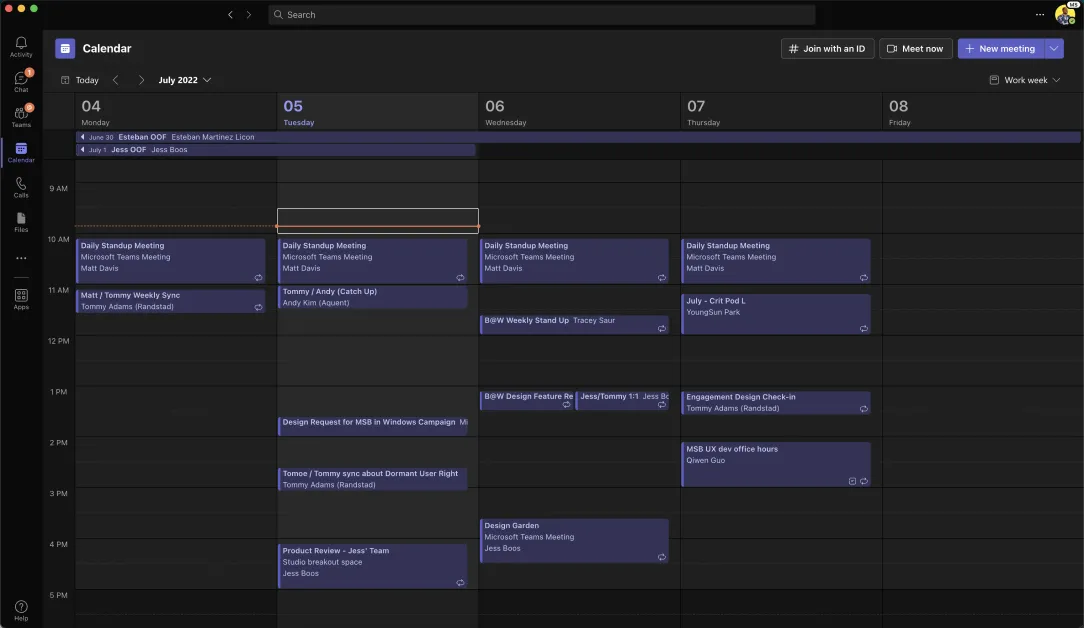
Task: Open the Apps store icon
Action: (x=21, y=299)
